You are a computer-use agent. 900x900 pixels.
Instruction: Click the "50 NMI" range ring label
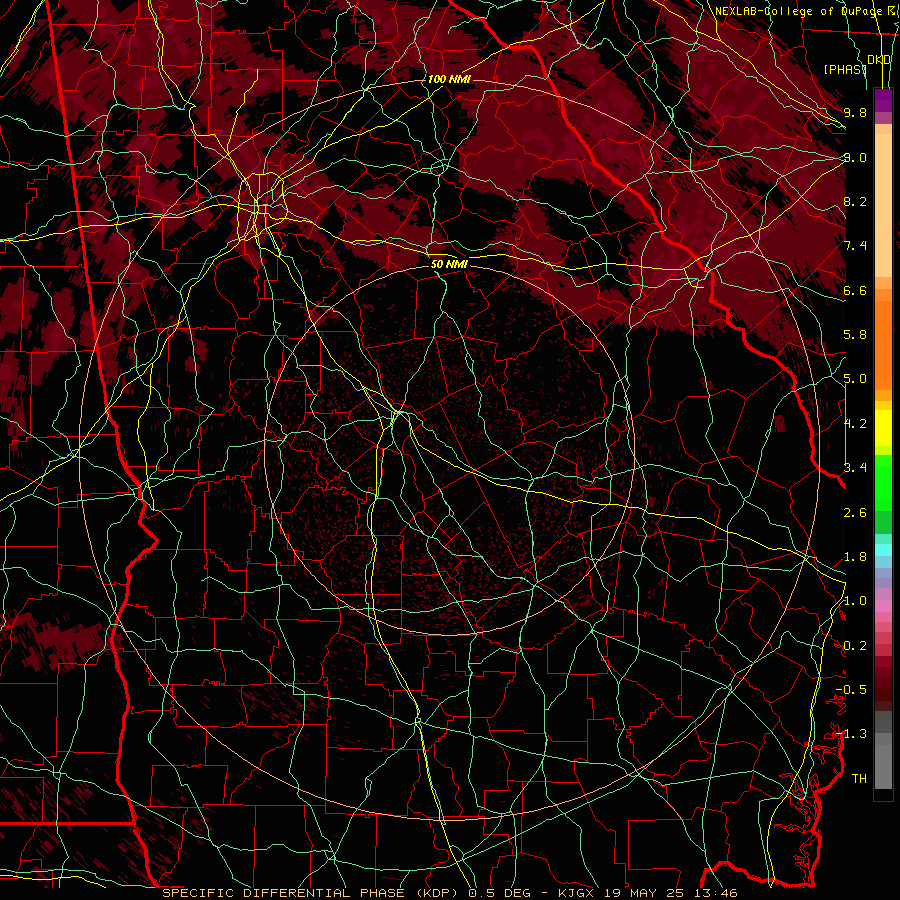pyautogui.click(x=449, y=264)
